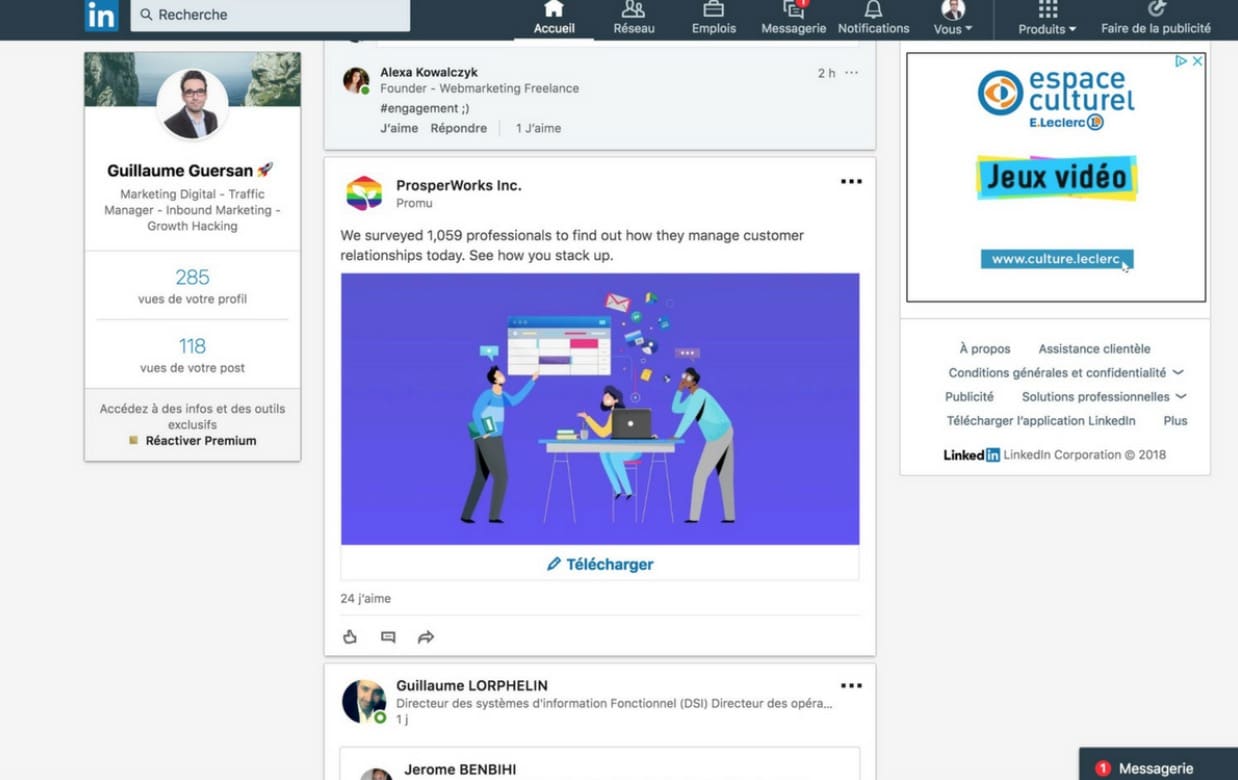Click the Réactiver Premium link

pos(201,441)
